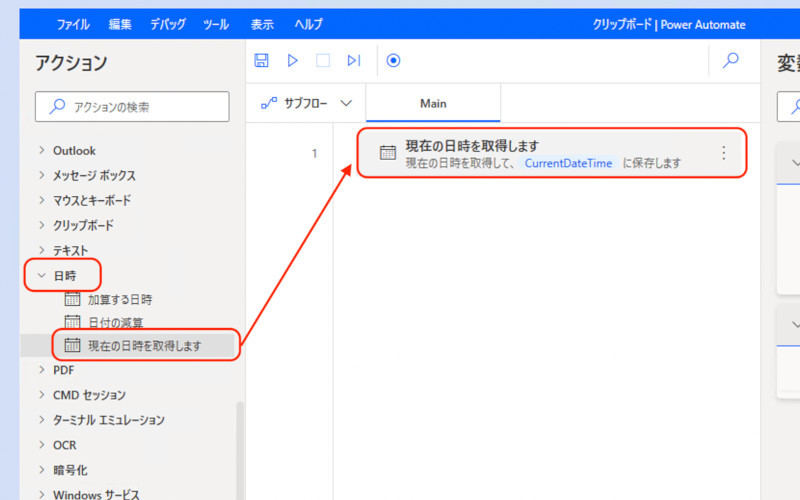Select the 日付の減算 action
Image resolution: width=800 pixels, height=500 pixels.
click(116, 322)
